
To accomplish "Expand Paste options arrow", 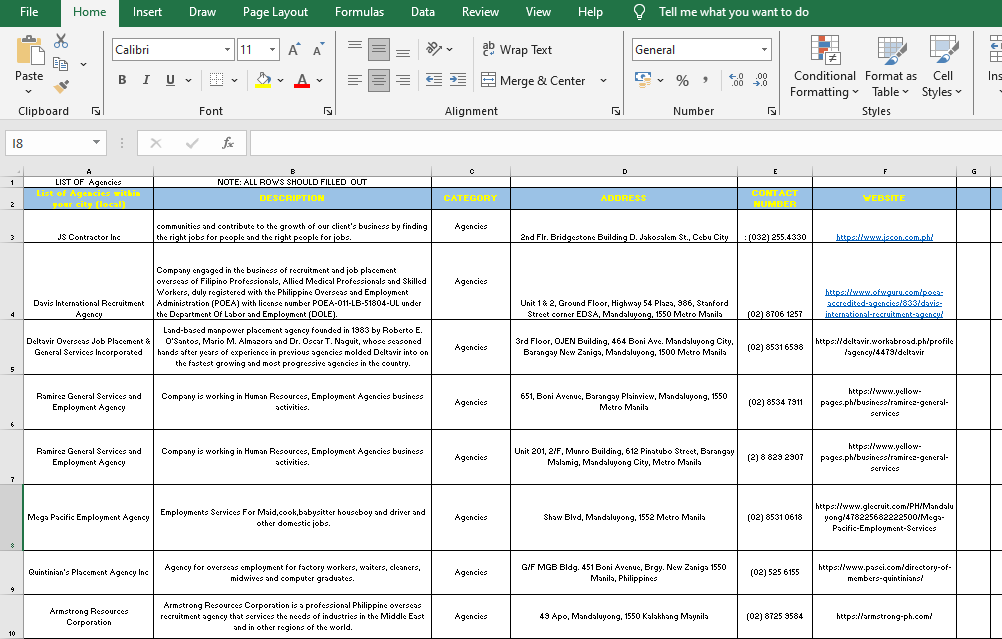I will 29,91.
